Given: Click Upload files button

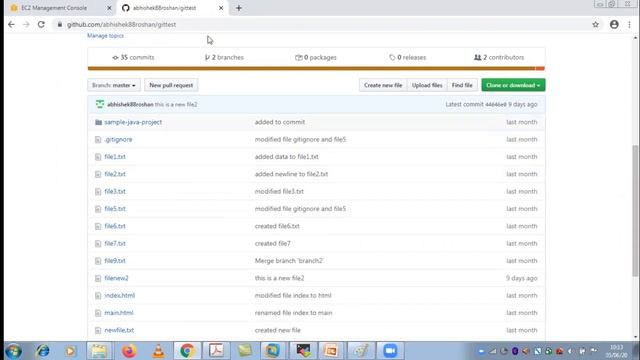Looking at the screenshot, I should click(x=427, y=85).
